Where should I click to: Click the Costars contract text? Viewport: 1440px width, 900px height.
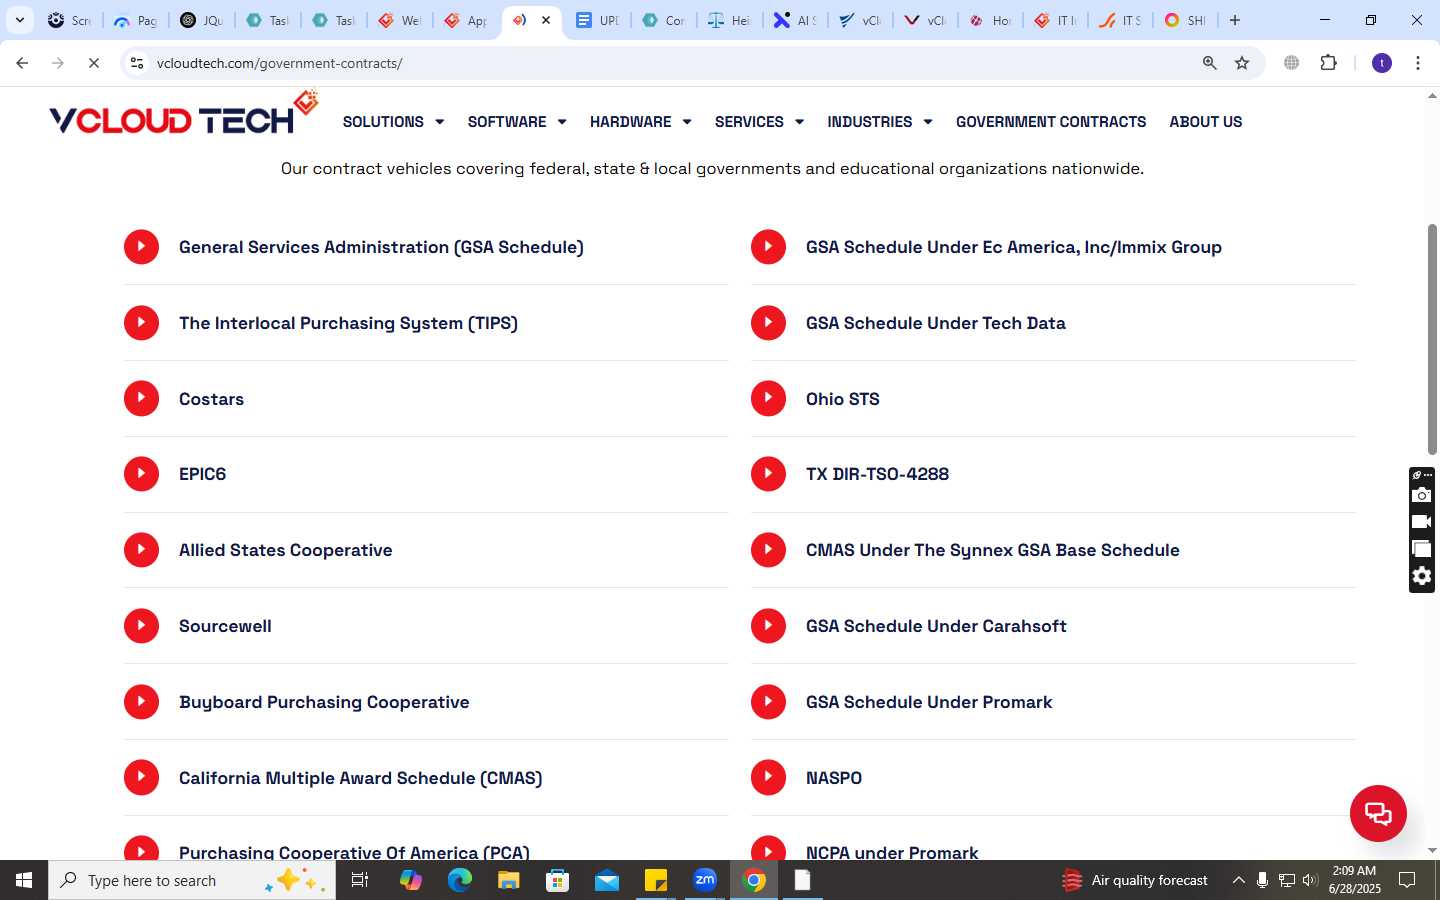tap(211, 399)
